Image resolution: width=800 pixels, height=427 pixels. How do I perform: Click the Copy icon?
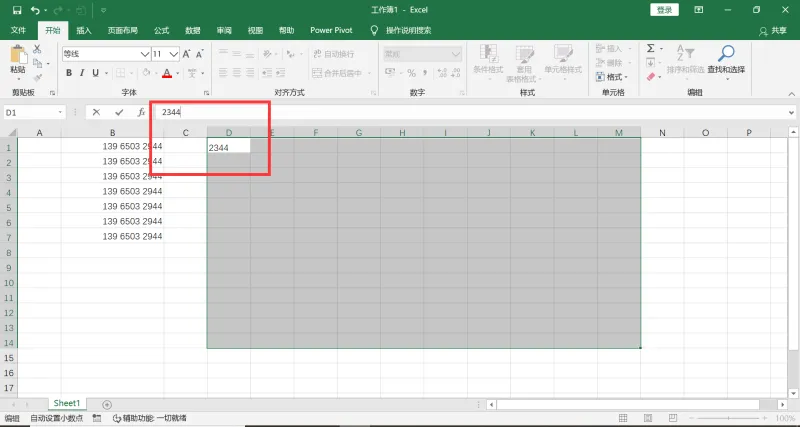[37, 63]
